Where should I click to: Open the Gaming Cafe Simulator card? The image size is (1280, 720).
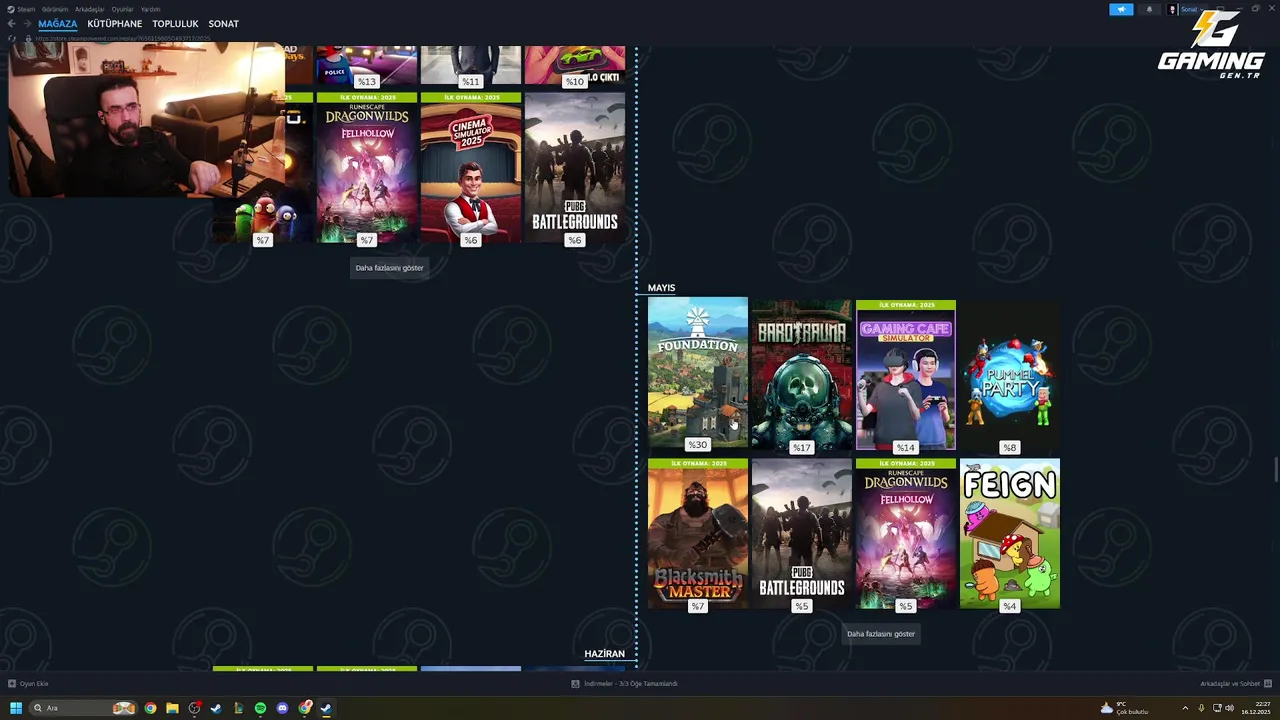[x=905, y=375]
